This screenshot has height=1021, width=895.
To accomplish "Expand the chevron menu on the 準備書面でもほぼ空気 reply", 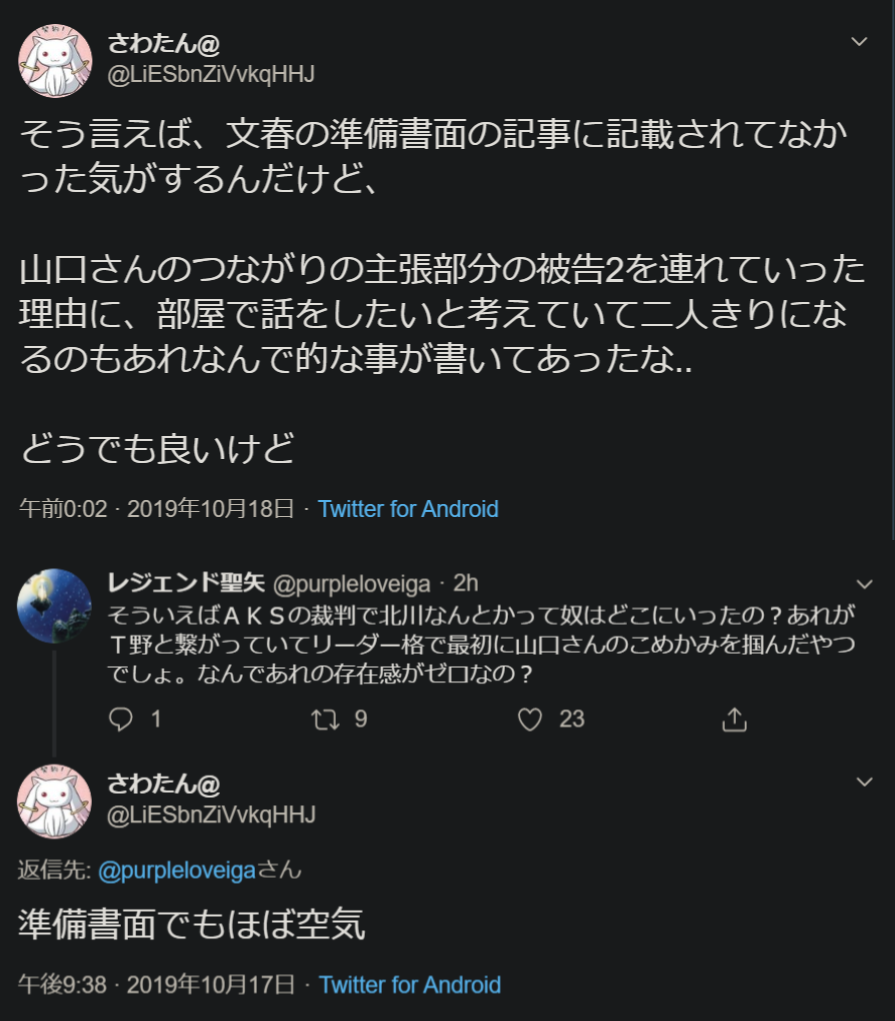I will point(865,781).
